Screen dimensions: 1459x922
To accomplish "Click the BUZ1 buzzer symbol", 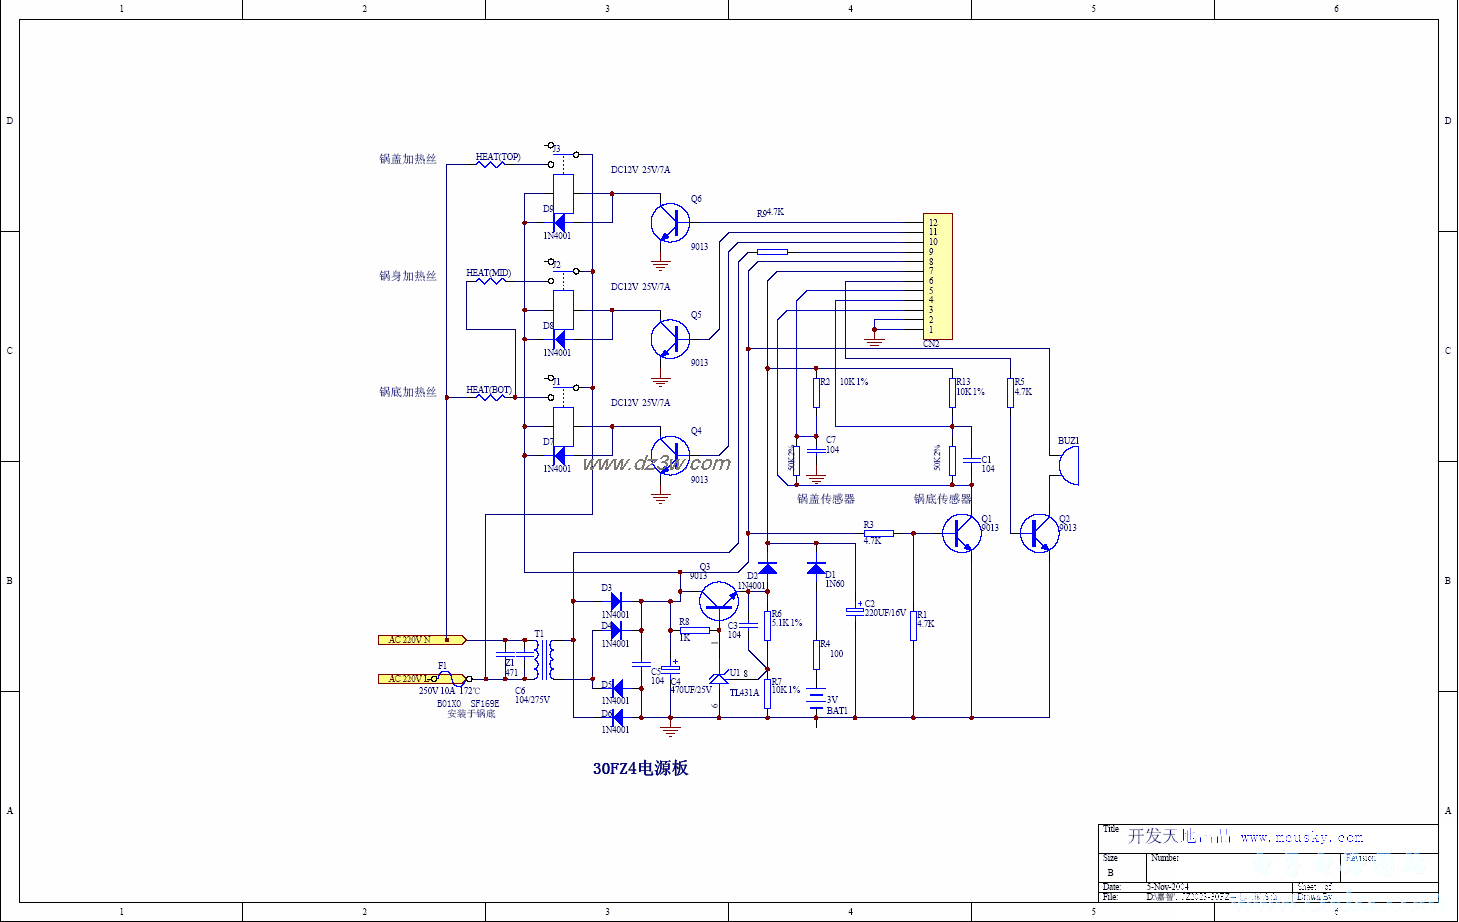I will (x=1068, y=465).
